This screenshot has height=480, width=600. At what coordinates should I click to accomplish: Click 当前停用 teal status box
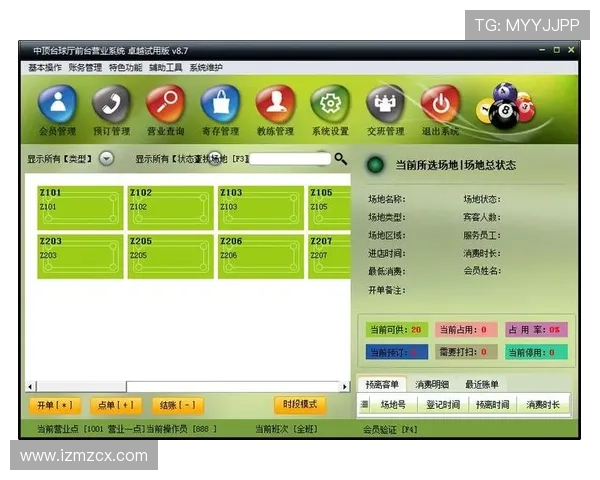(536, 352)
